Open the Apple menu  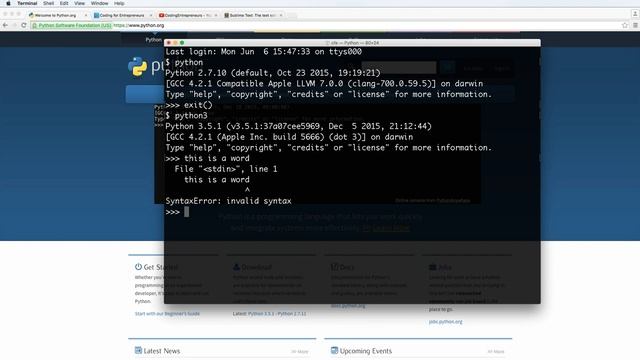pos(8,3)
